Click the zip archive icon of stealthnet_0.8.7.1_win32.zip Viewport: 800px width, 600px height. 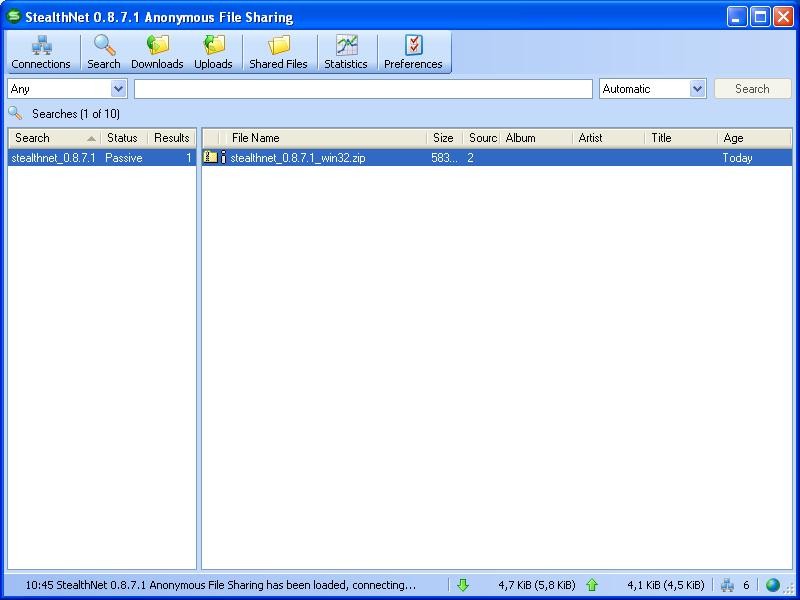click(210, 157)
